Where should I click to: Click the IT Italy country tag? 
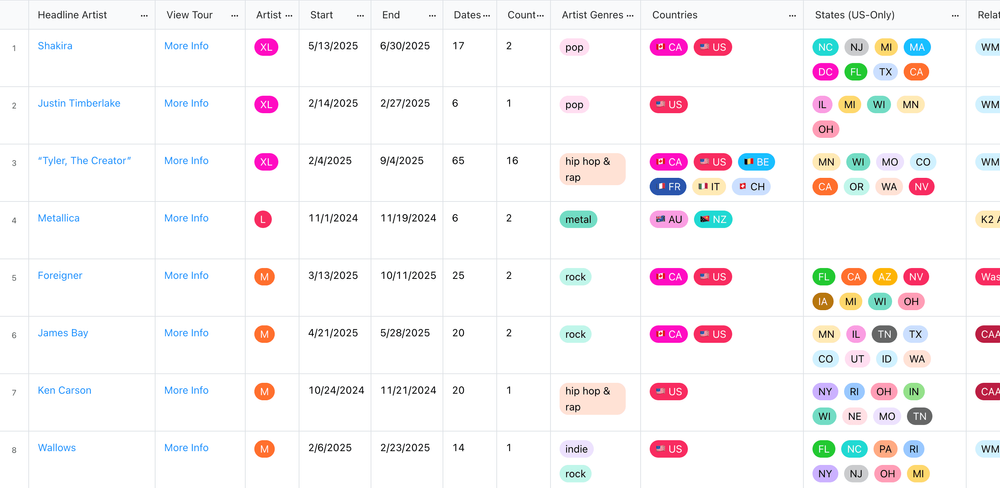(709, 187)
